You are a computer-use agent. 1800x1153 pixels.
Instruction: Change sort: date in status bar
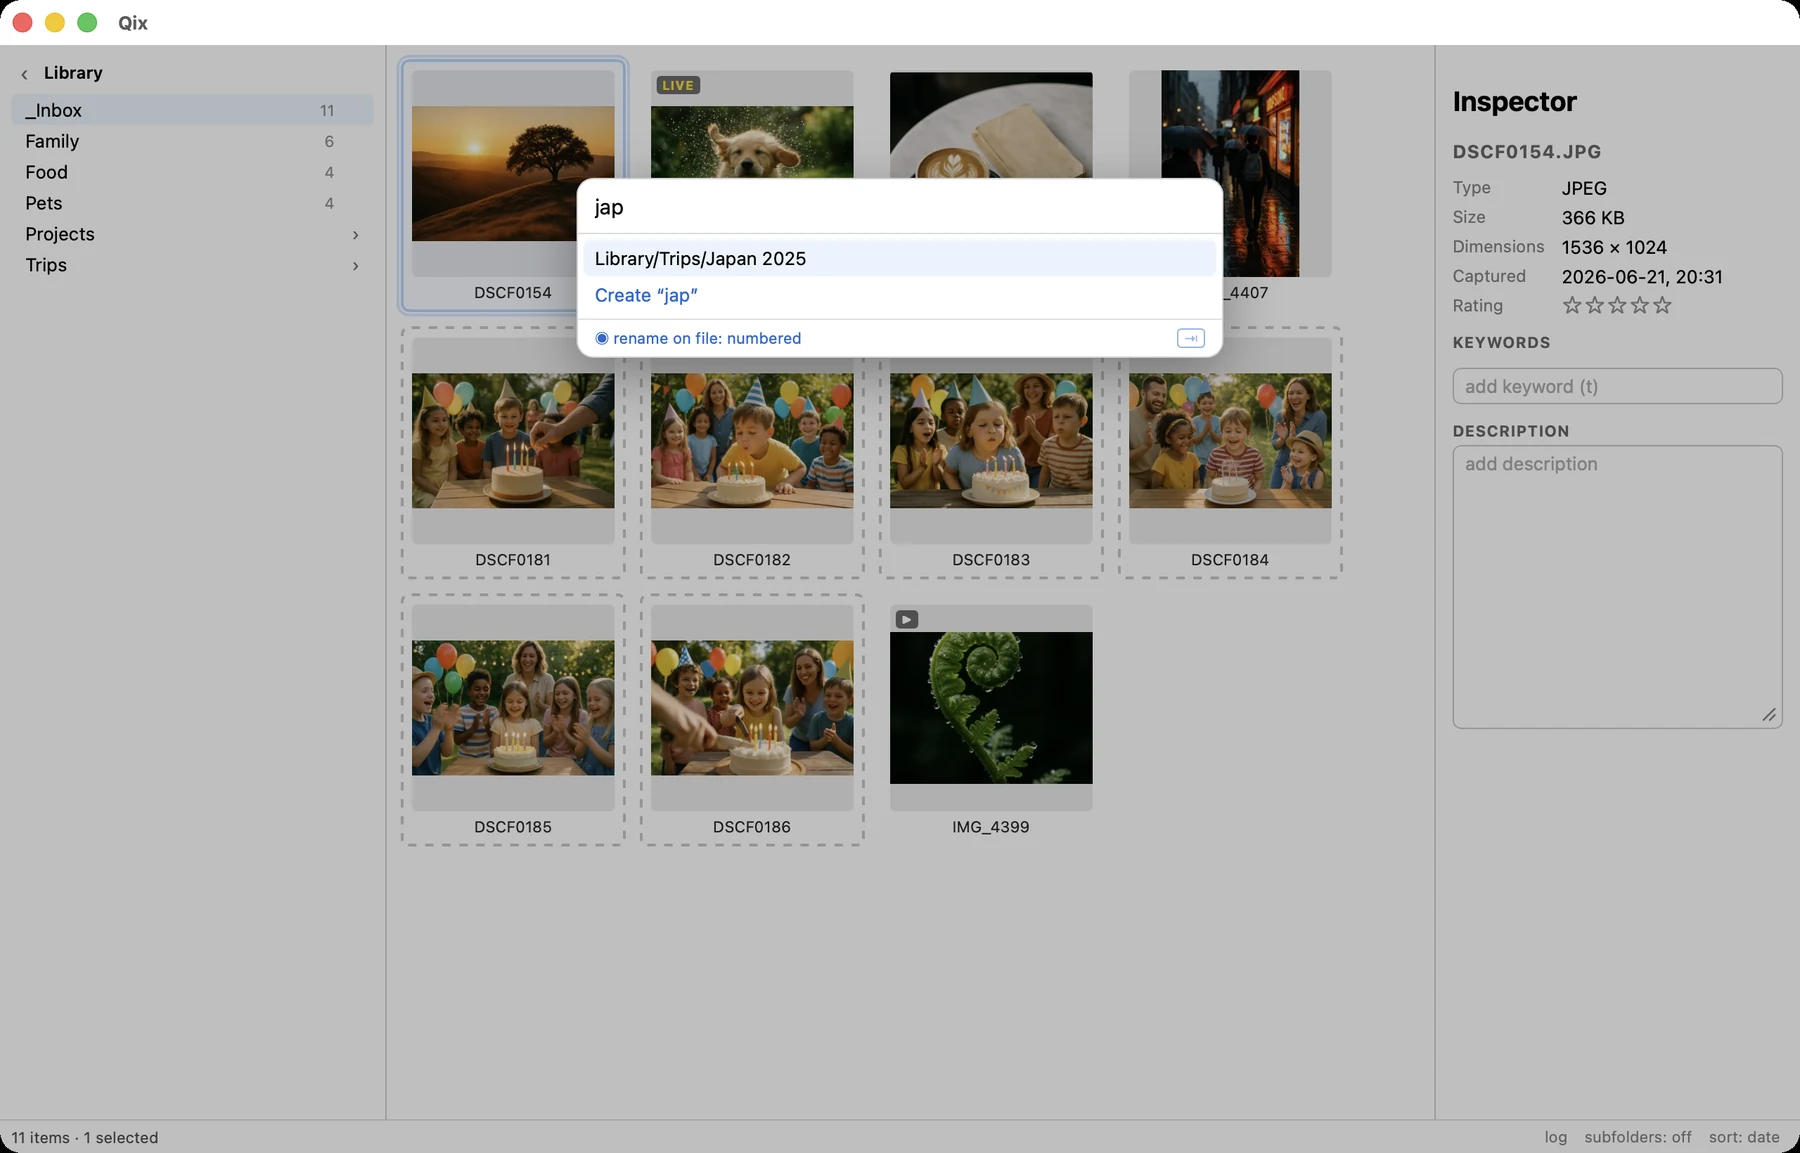(1744, 1137)
